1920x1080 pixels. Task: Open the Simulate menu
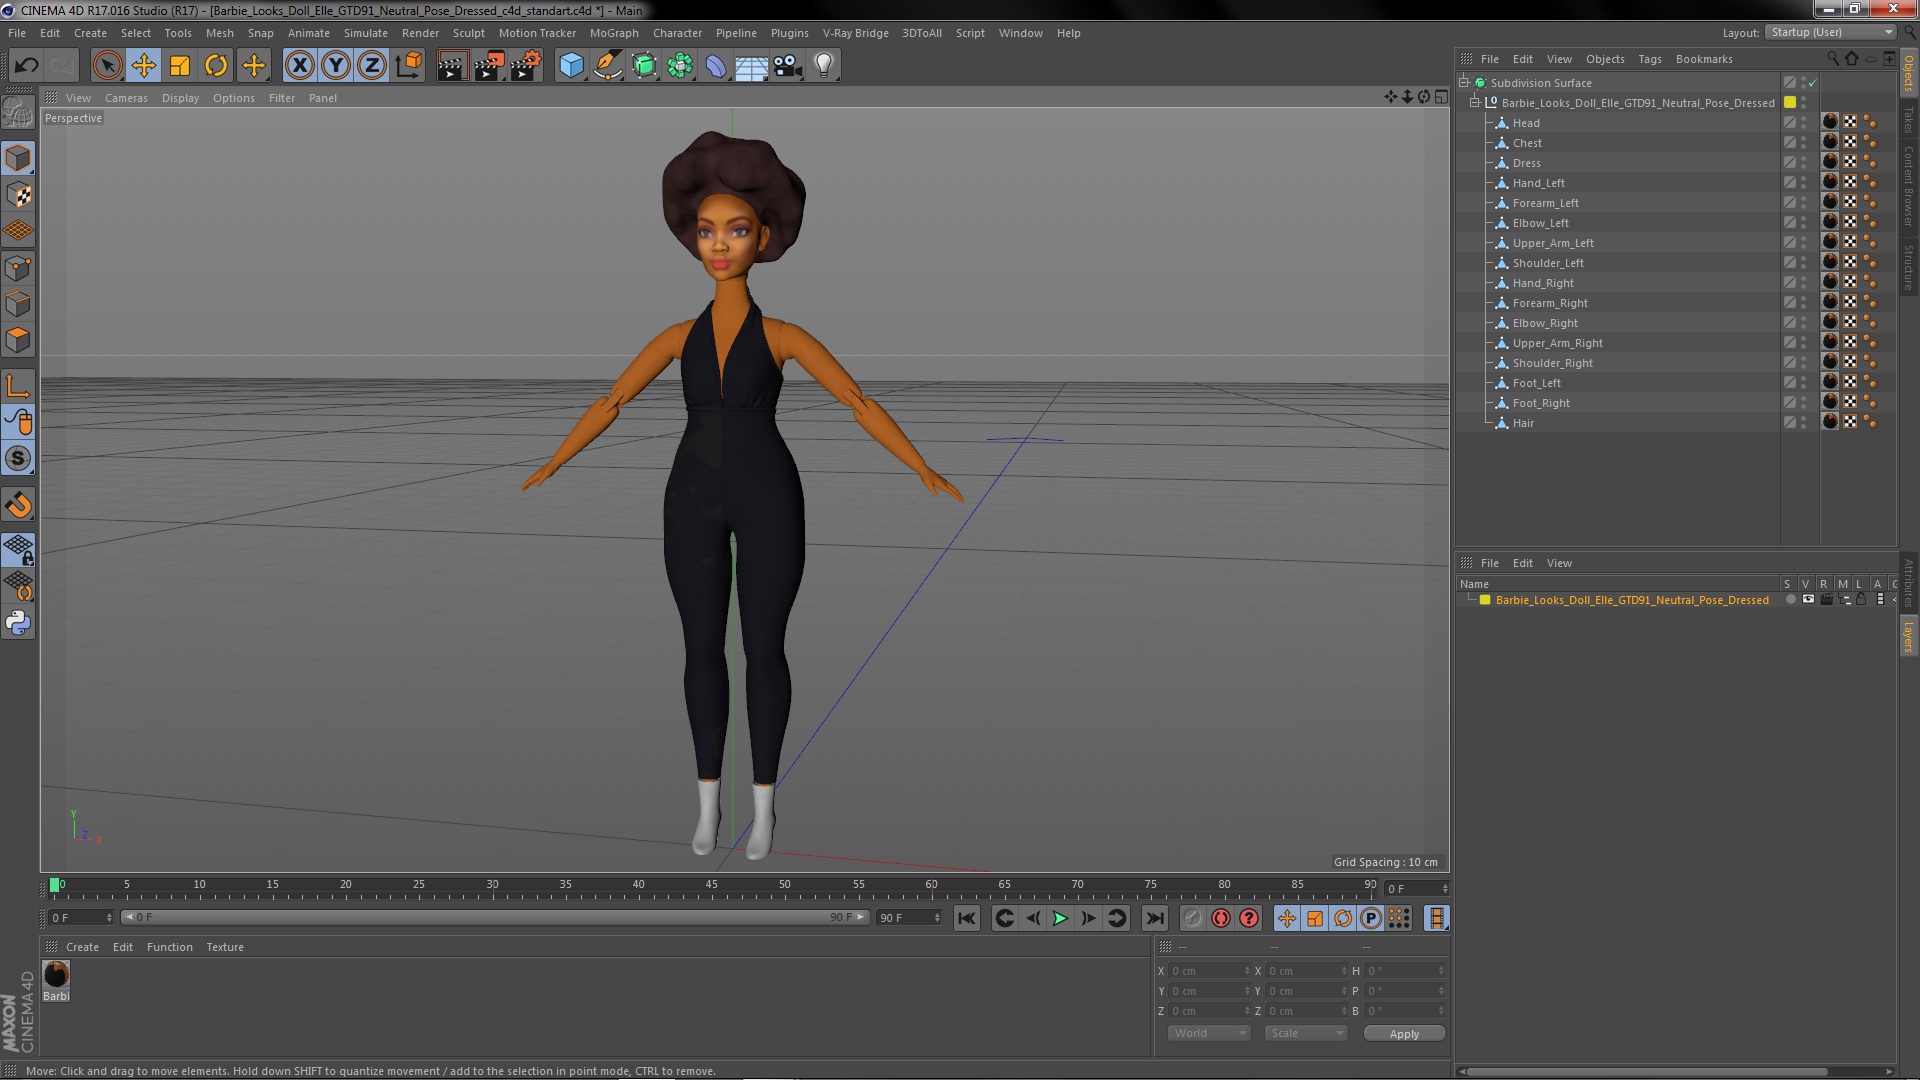(366, 33)
